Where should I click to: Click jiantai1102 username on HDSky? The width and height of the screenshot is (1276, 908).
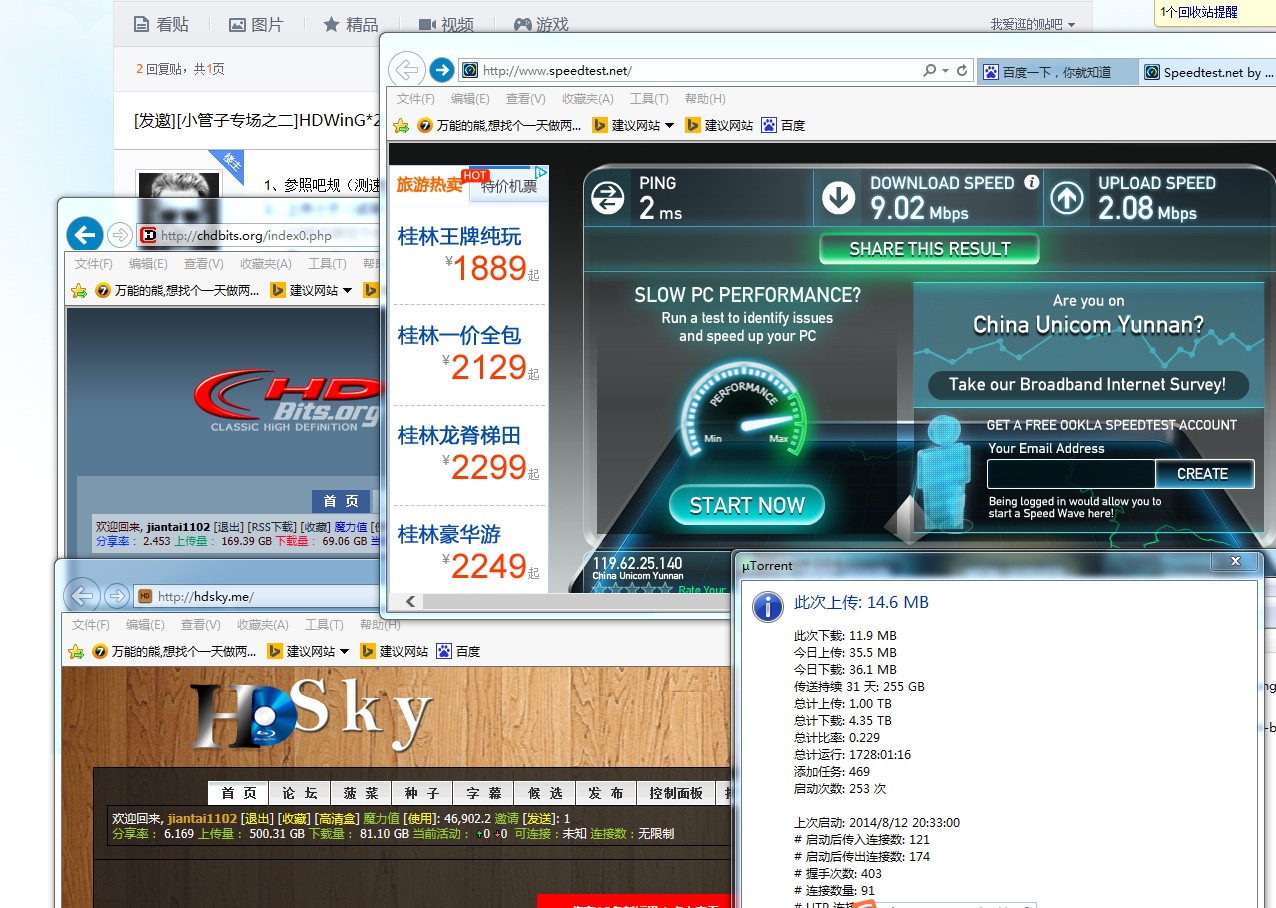(x=202, y=818)
